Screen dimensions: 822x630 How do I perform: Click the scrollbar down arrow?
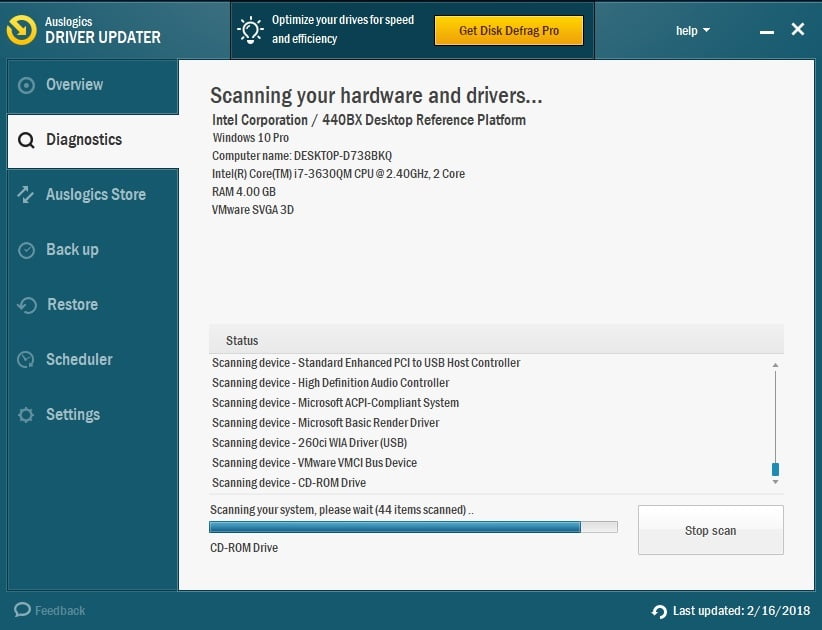[775, 481]
